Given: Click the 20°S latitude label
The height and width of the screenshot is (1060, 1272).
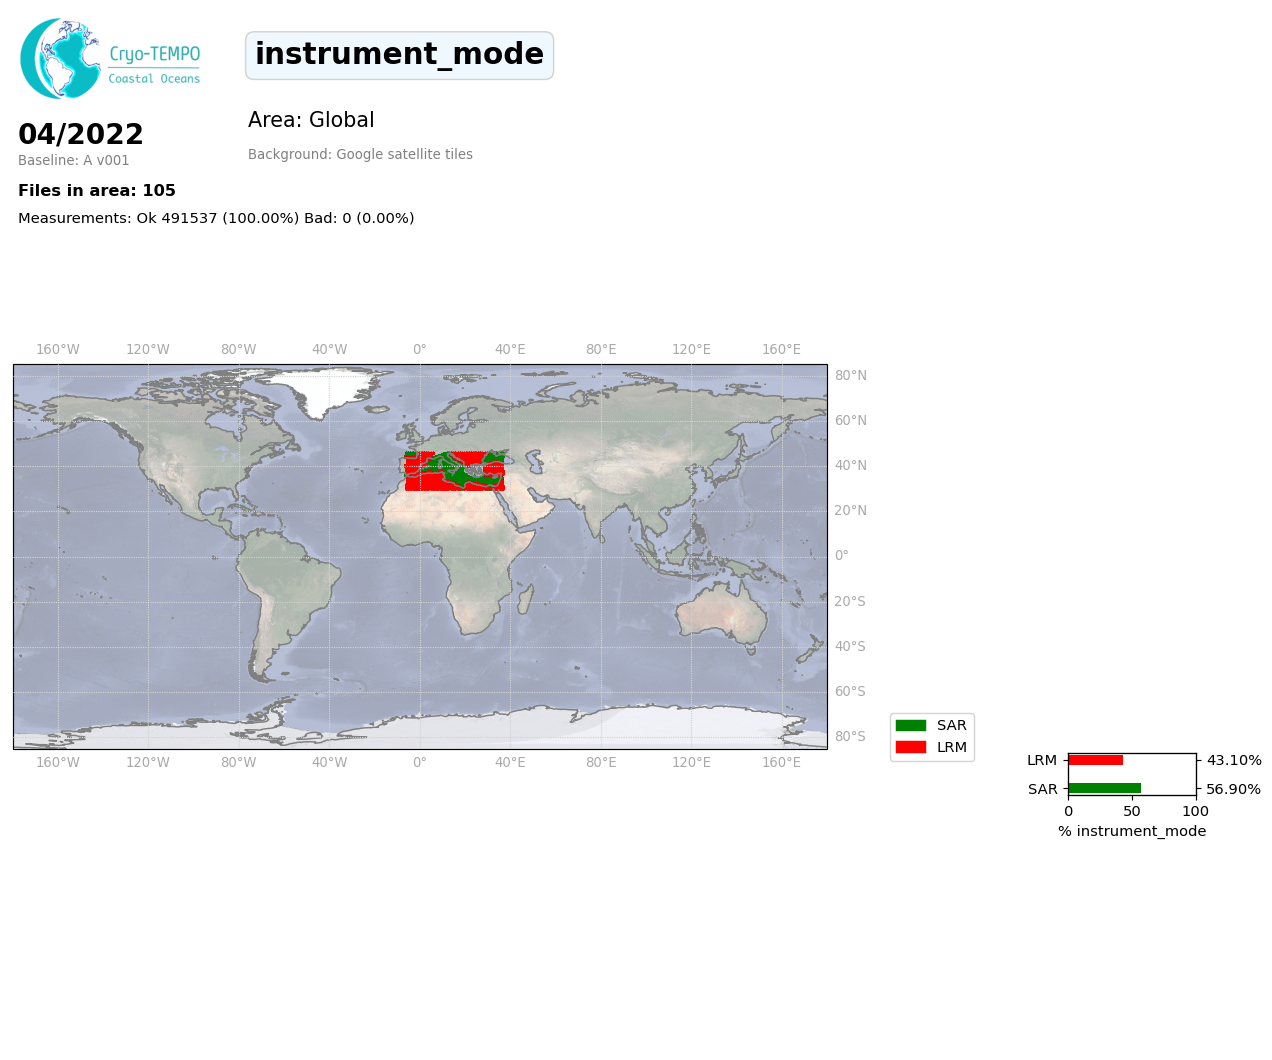Looking at the screenshot, I should pyautogui.click(x=850, y=601).
